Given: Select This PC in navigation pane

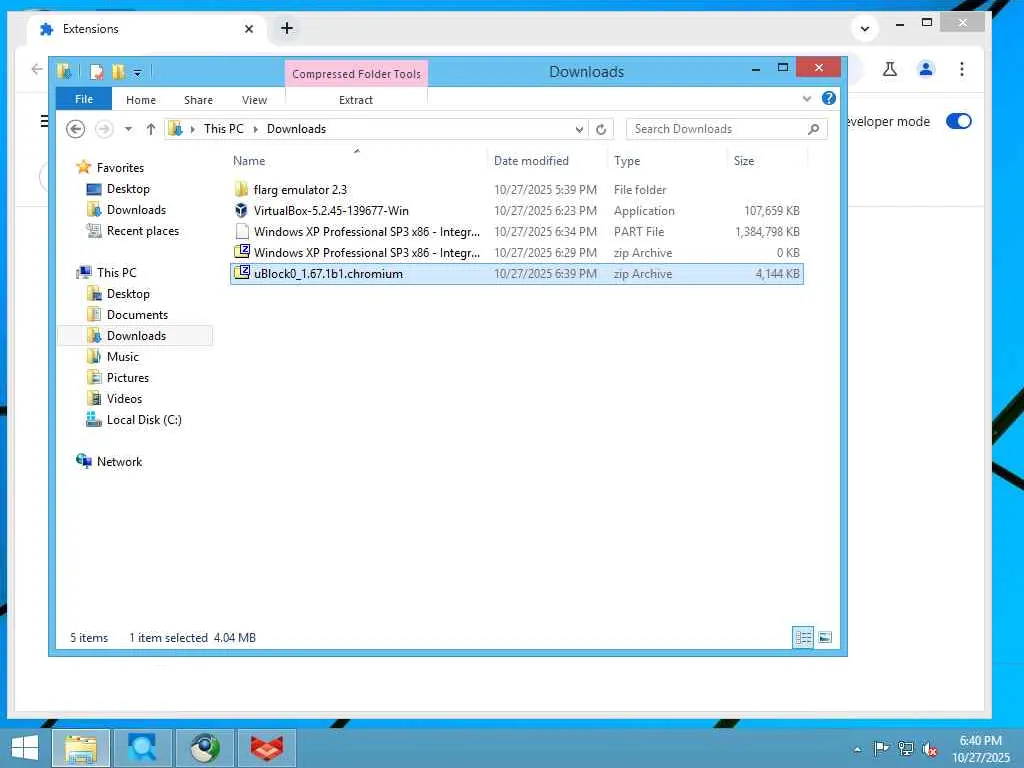Looking at the screenshot, I should [116, 272].
